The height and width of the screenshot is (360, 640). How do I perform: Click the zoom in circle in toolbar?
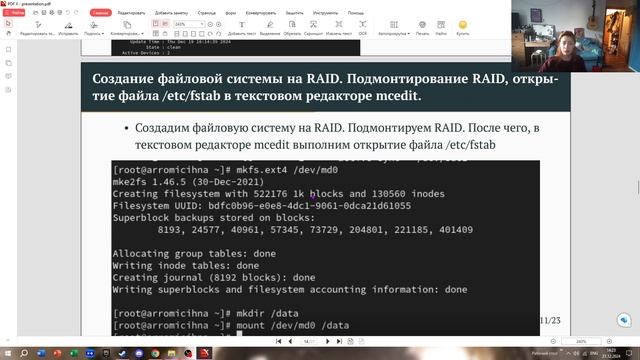point(219,24)
